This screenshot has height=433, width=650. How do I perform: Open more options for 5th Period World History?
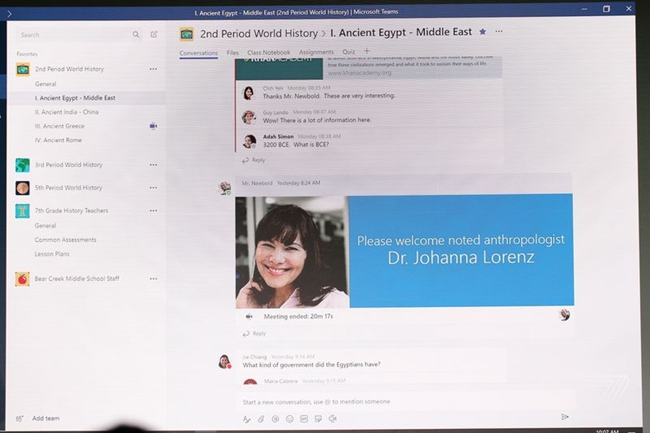pyautogui.click(x=153, y=188)
